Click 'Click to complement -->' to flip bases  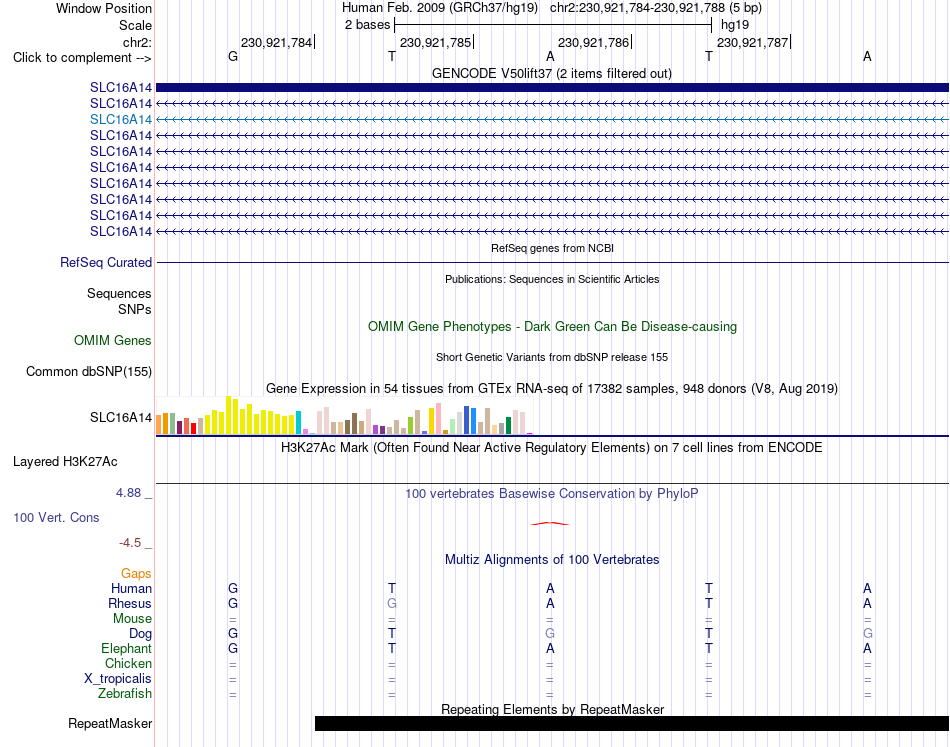[82, 58]
